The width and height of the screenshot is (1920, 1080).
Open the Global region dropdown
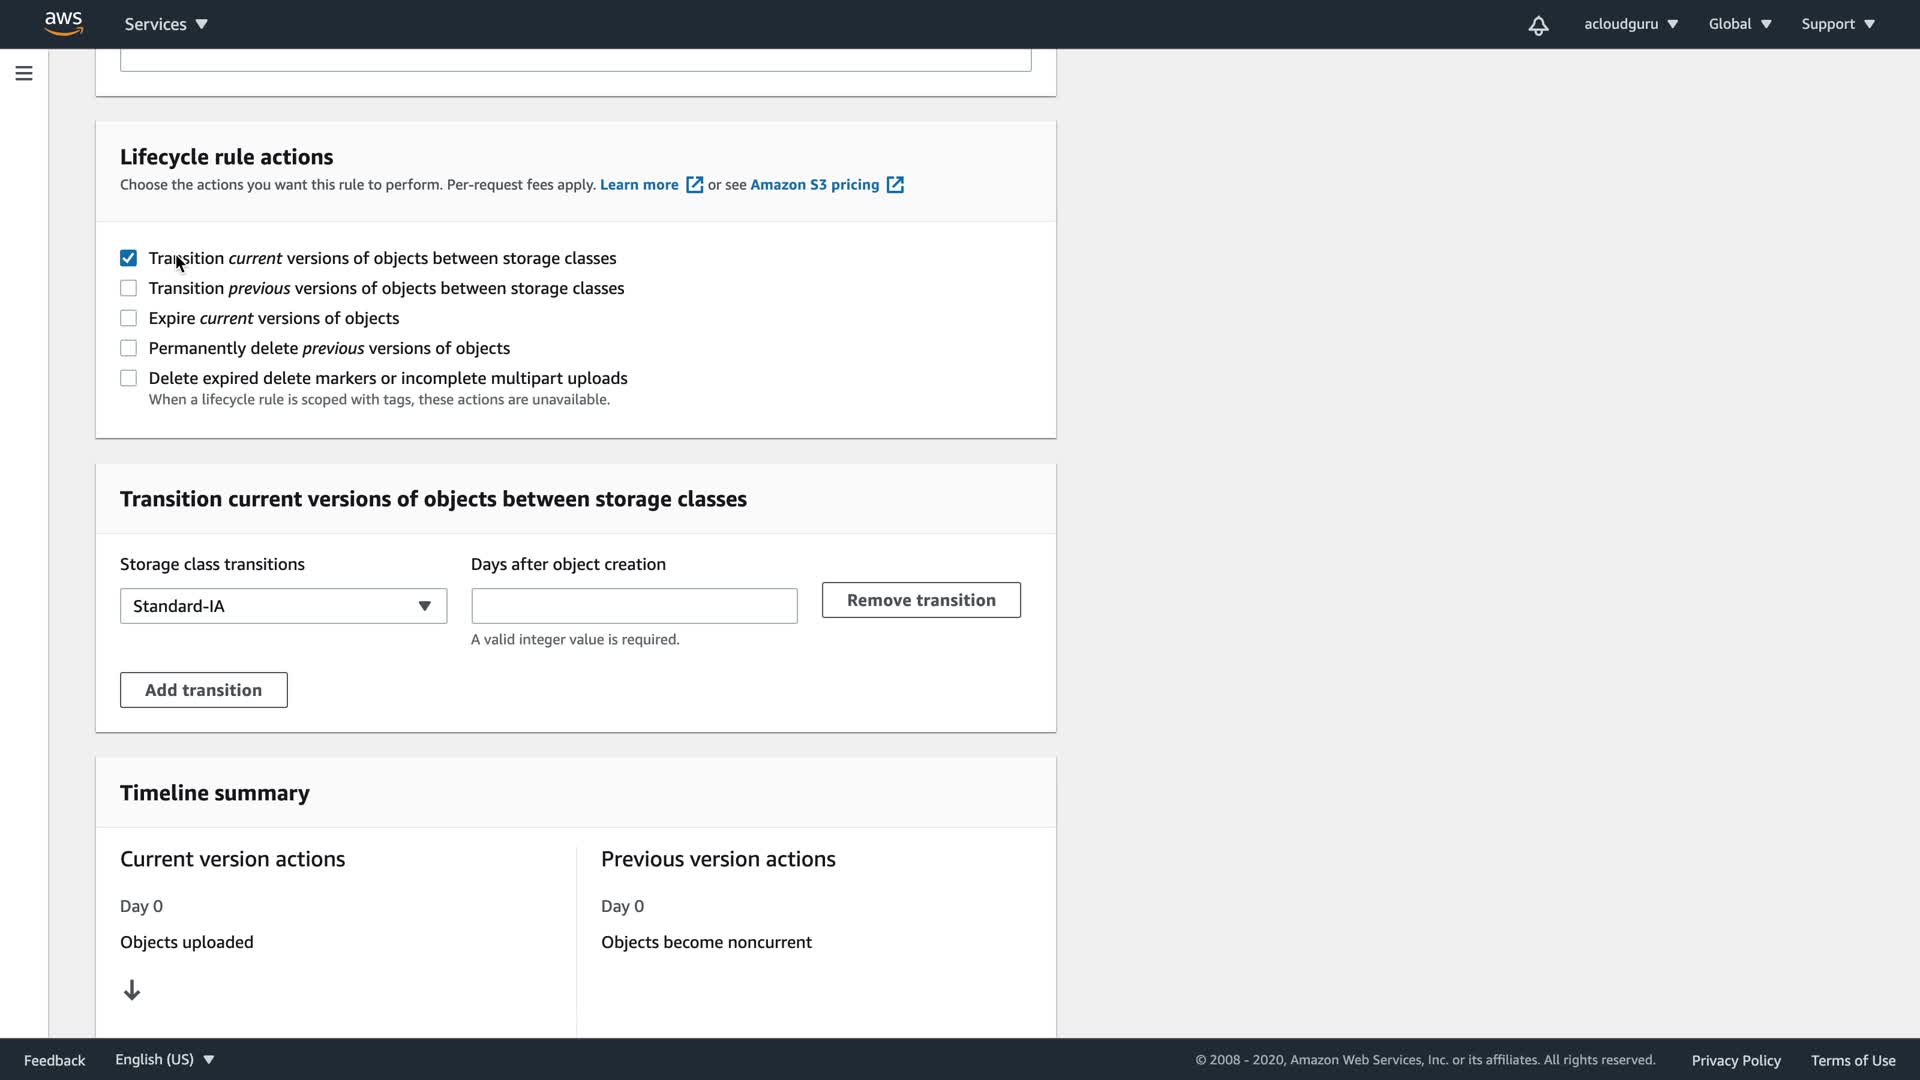click(x=1739, y=24)
